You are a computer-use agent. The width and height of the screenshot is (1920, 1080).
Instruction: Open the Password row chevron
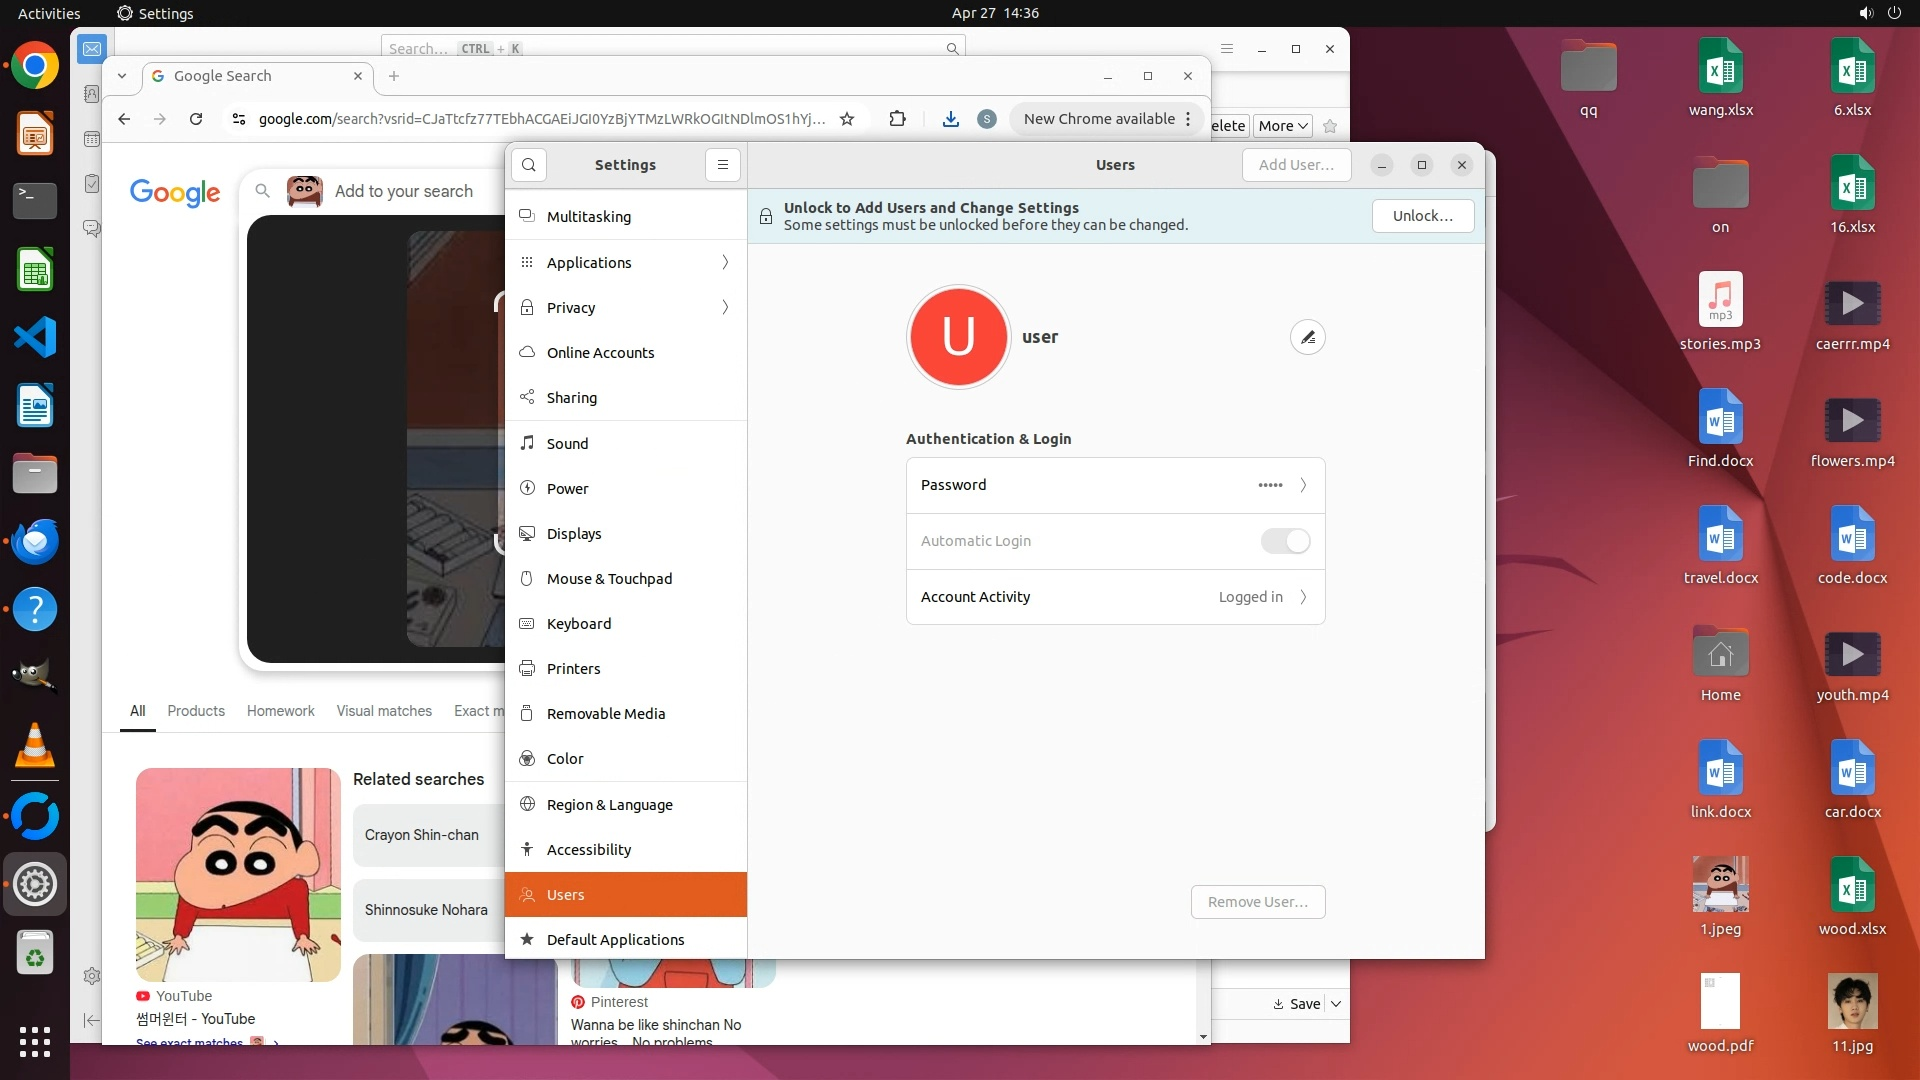coord(1302,485)
